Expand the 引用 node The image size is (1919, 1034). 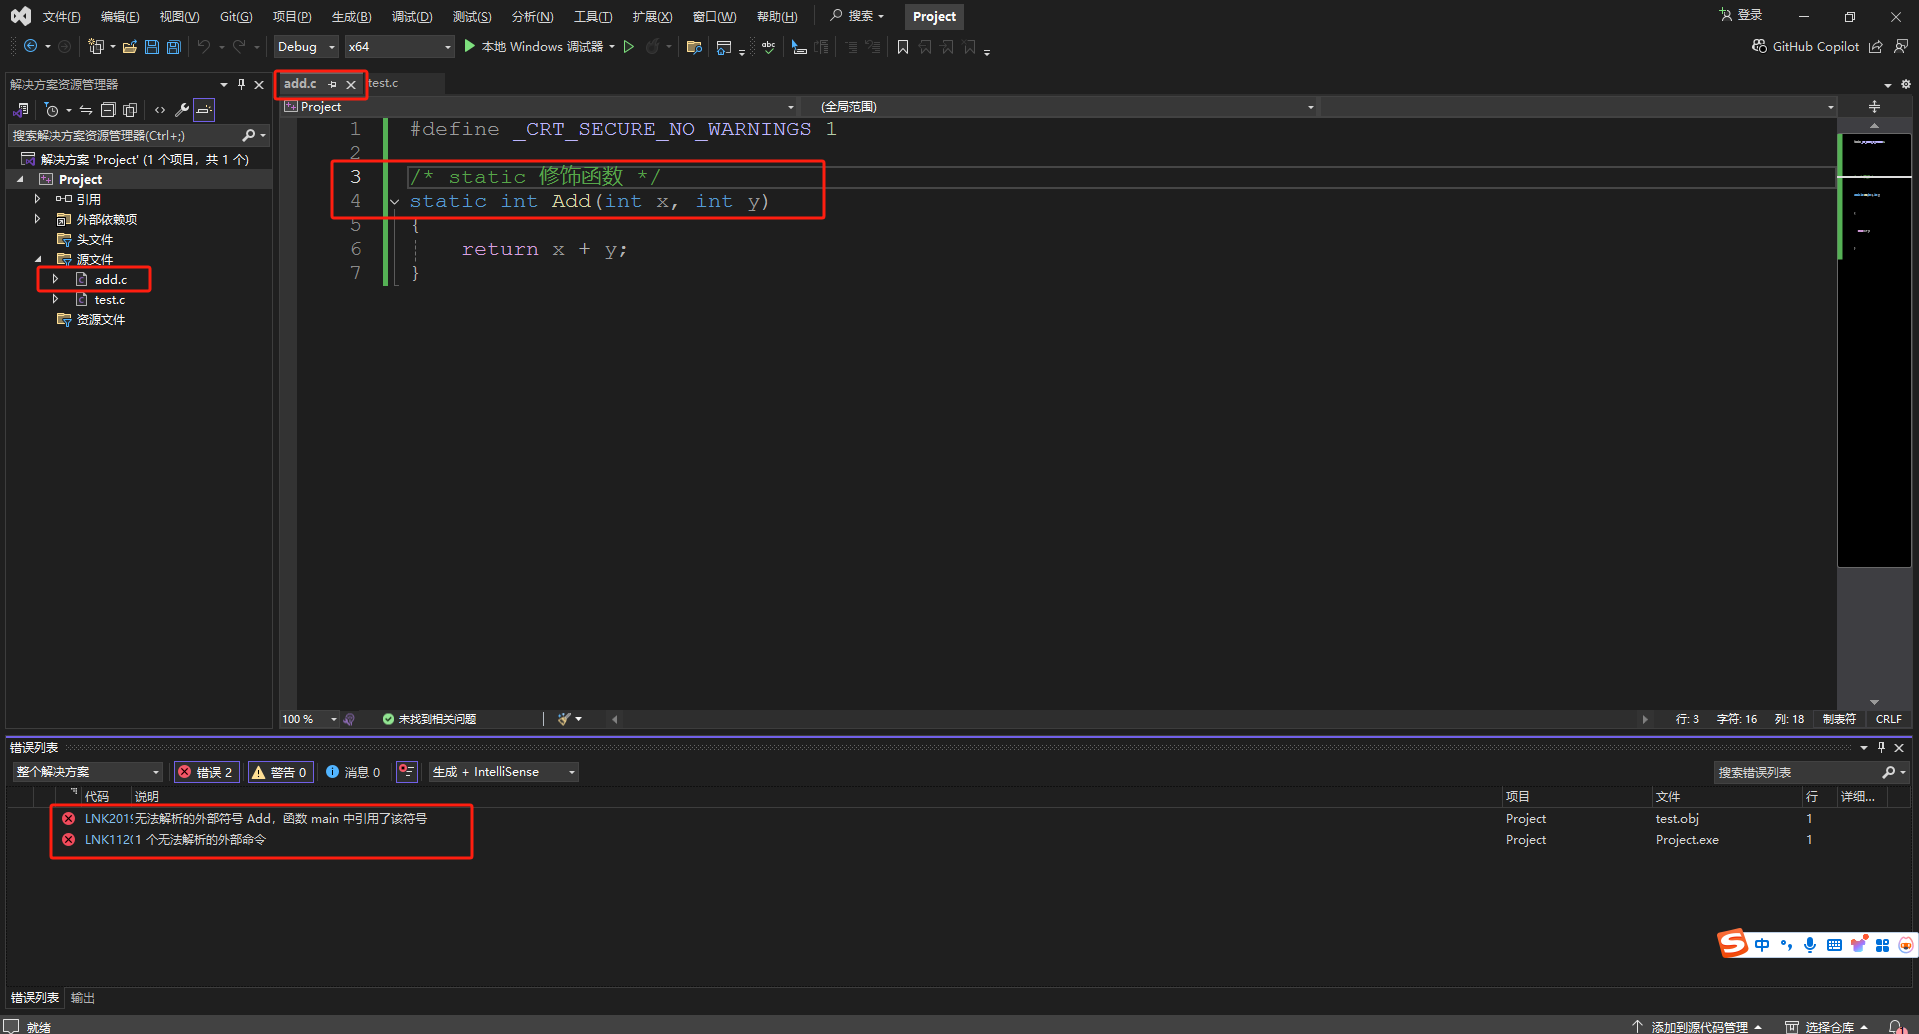point(38,199)
